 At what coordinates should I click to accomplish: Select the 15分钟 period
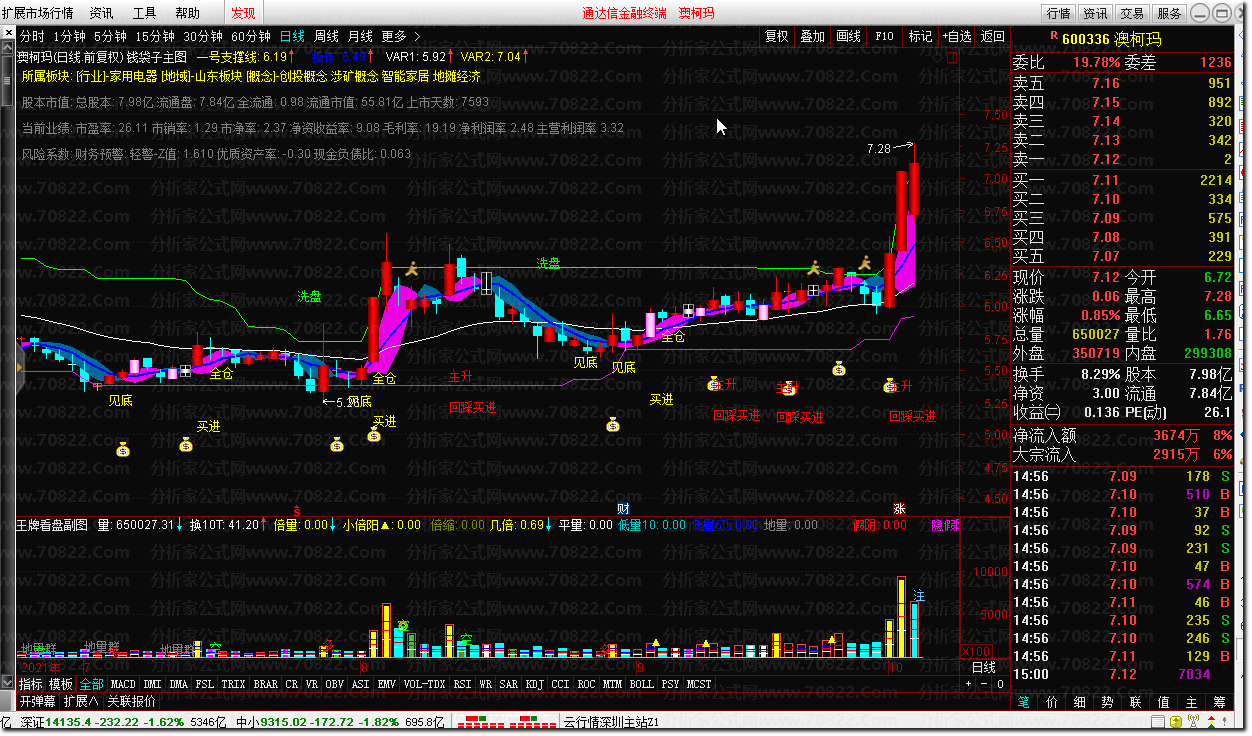(154, 36)
